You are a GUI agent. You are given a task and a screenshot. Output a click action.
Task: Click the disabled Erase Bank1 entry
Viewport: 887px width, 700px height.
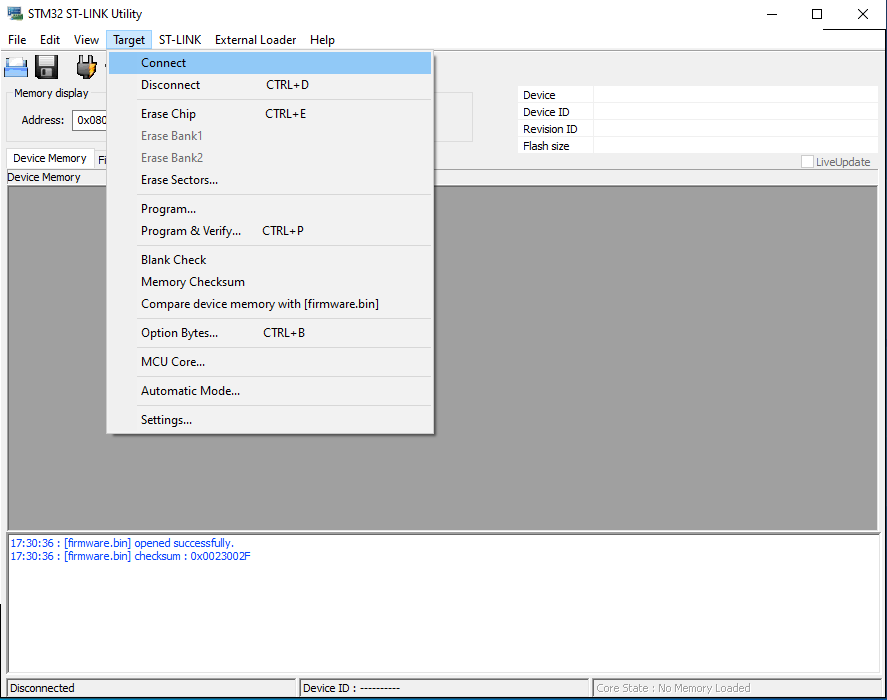(x=270, y=136)
